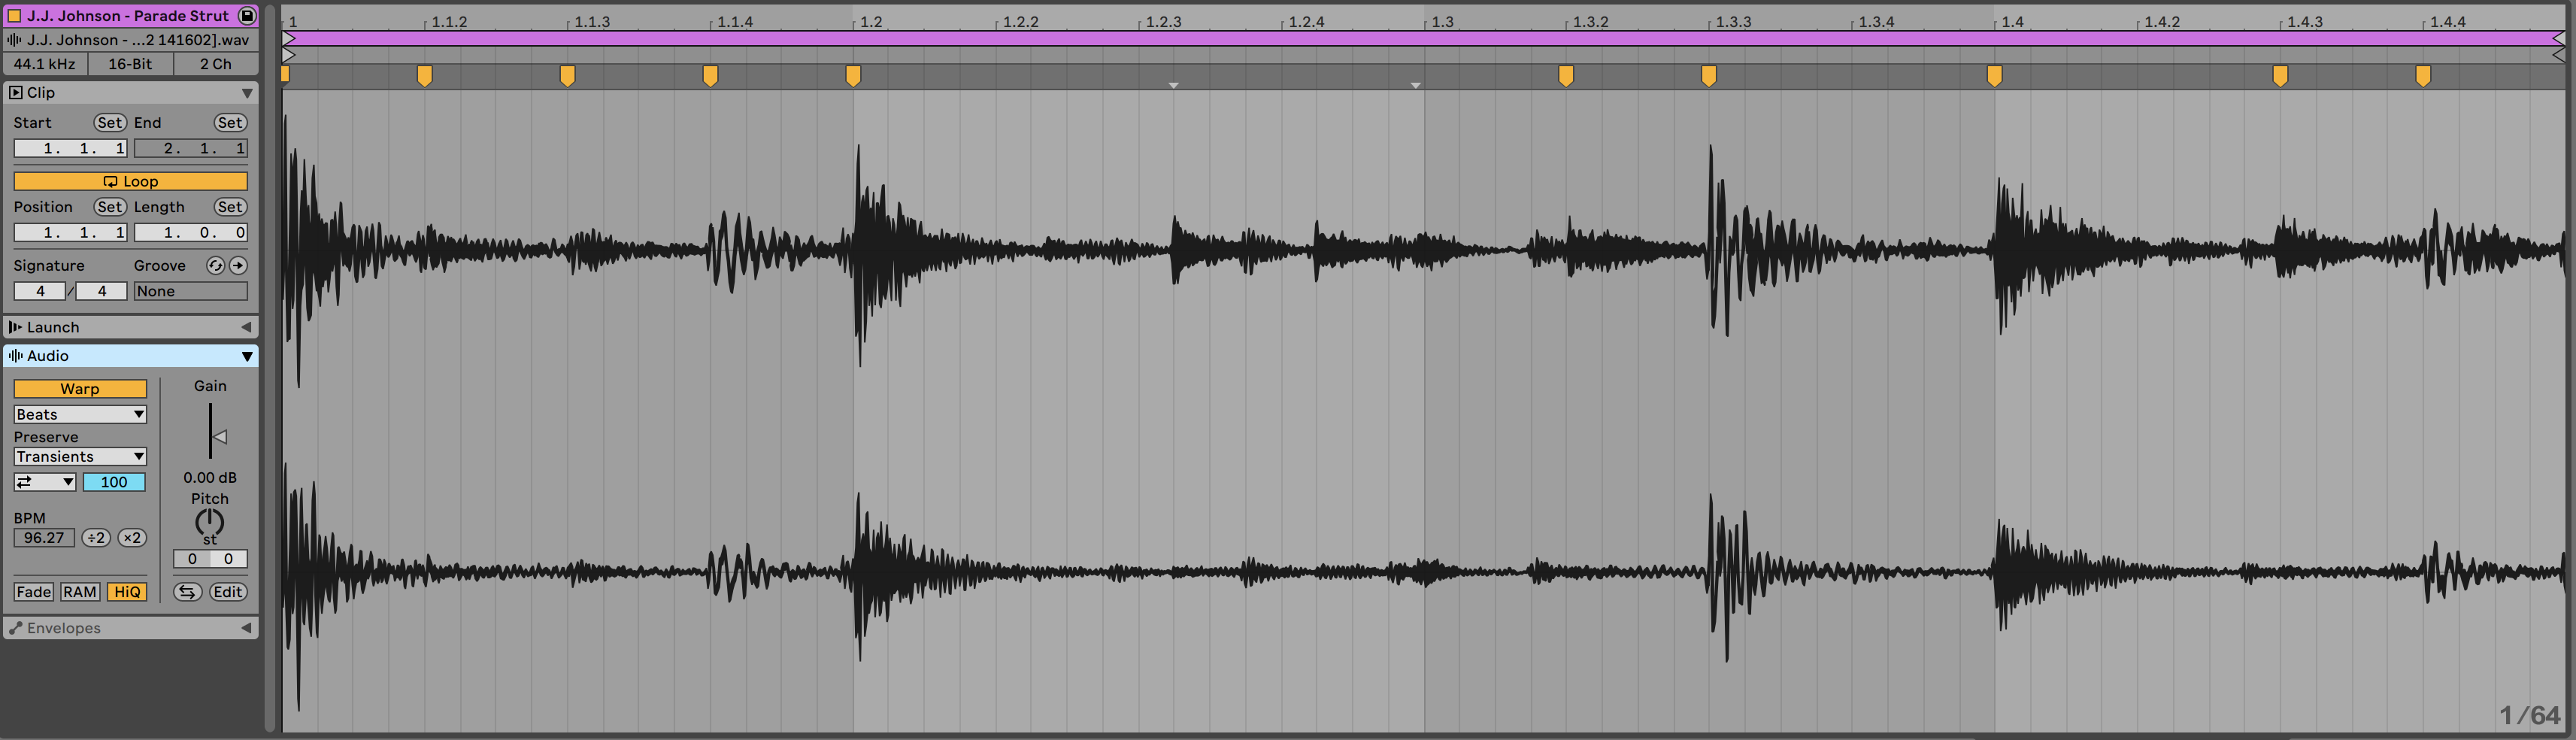Toggle the HiQ quality button
The image size is (2576, 740).
(x=127, y=592)
